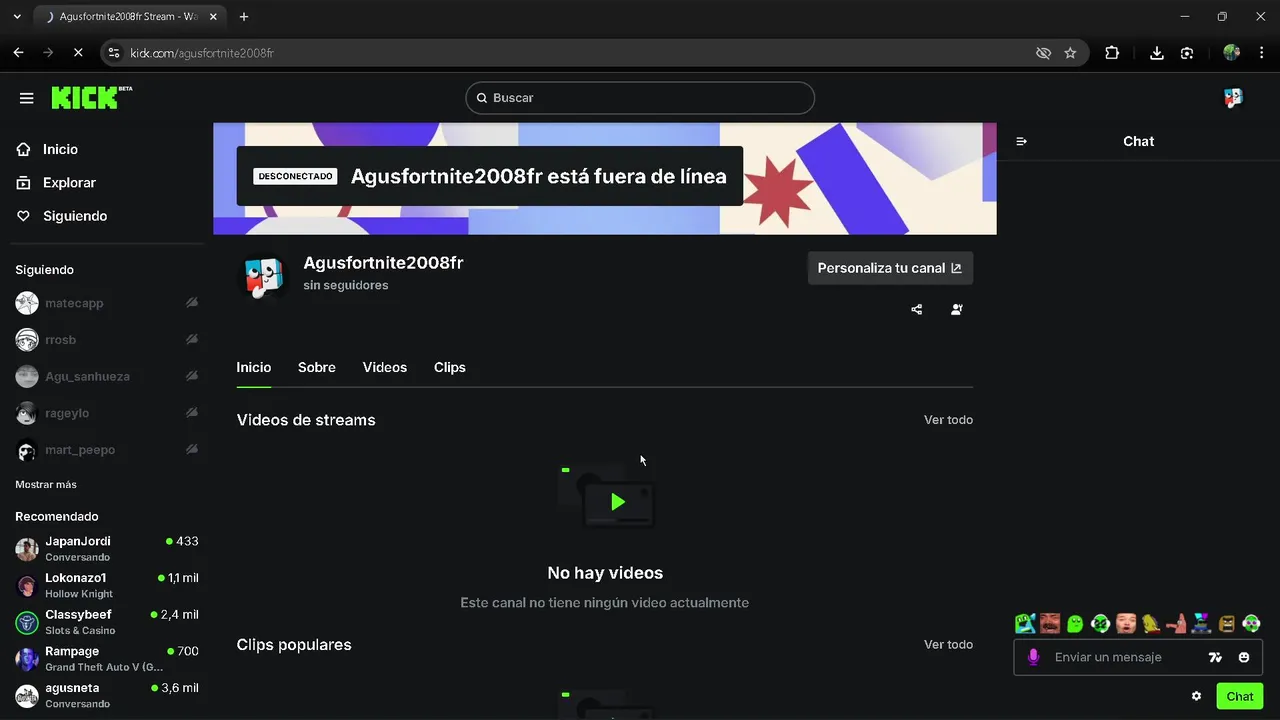Collapse the chat panel with arrow icon
Screen dimensions: 1280x720
click(x=1021, y=142)
